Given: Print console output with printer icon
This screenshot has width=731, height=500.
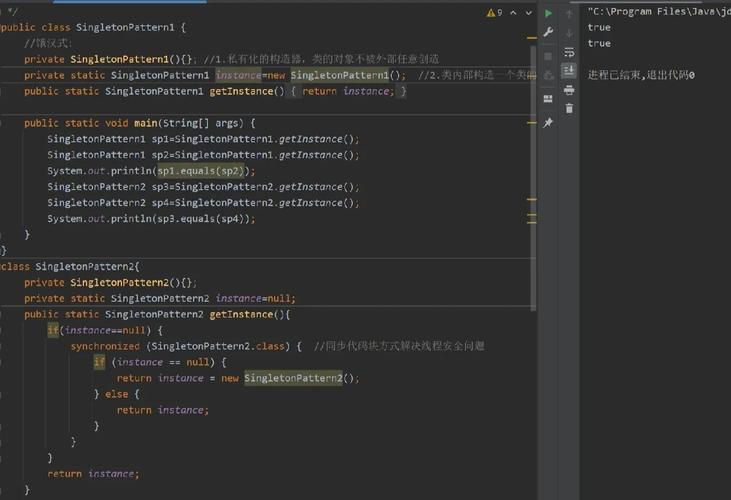Looking at the screenshot, I should [569, 90].
